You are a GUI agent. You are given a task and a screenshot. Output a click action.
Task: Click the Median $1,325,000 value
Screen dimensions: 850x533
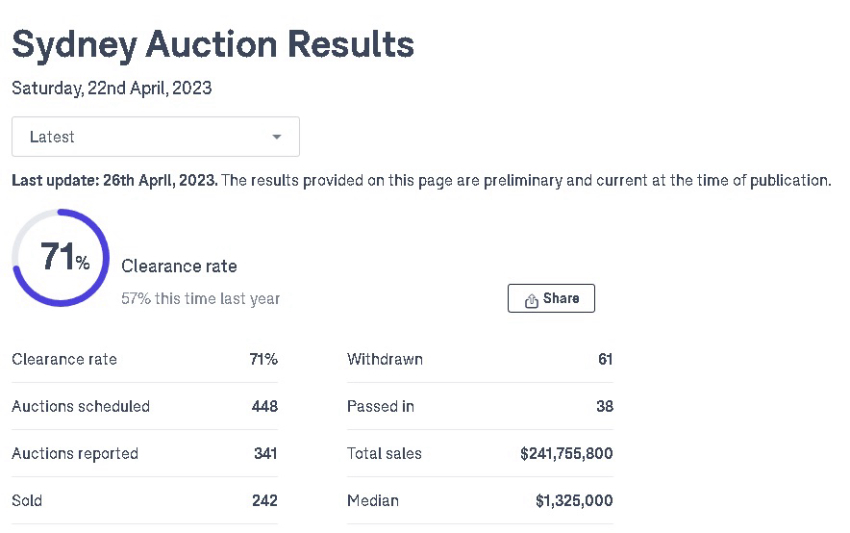tap(574, 500)
